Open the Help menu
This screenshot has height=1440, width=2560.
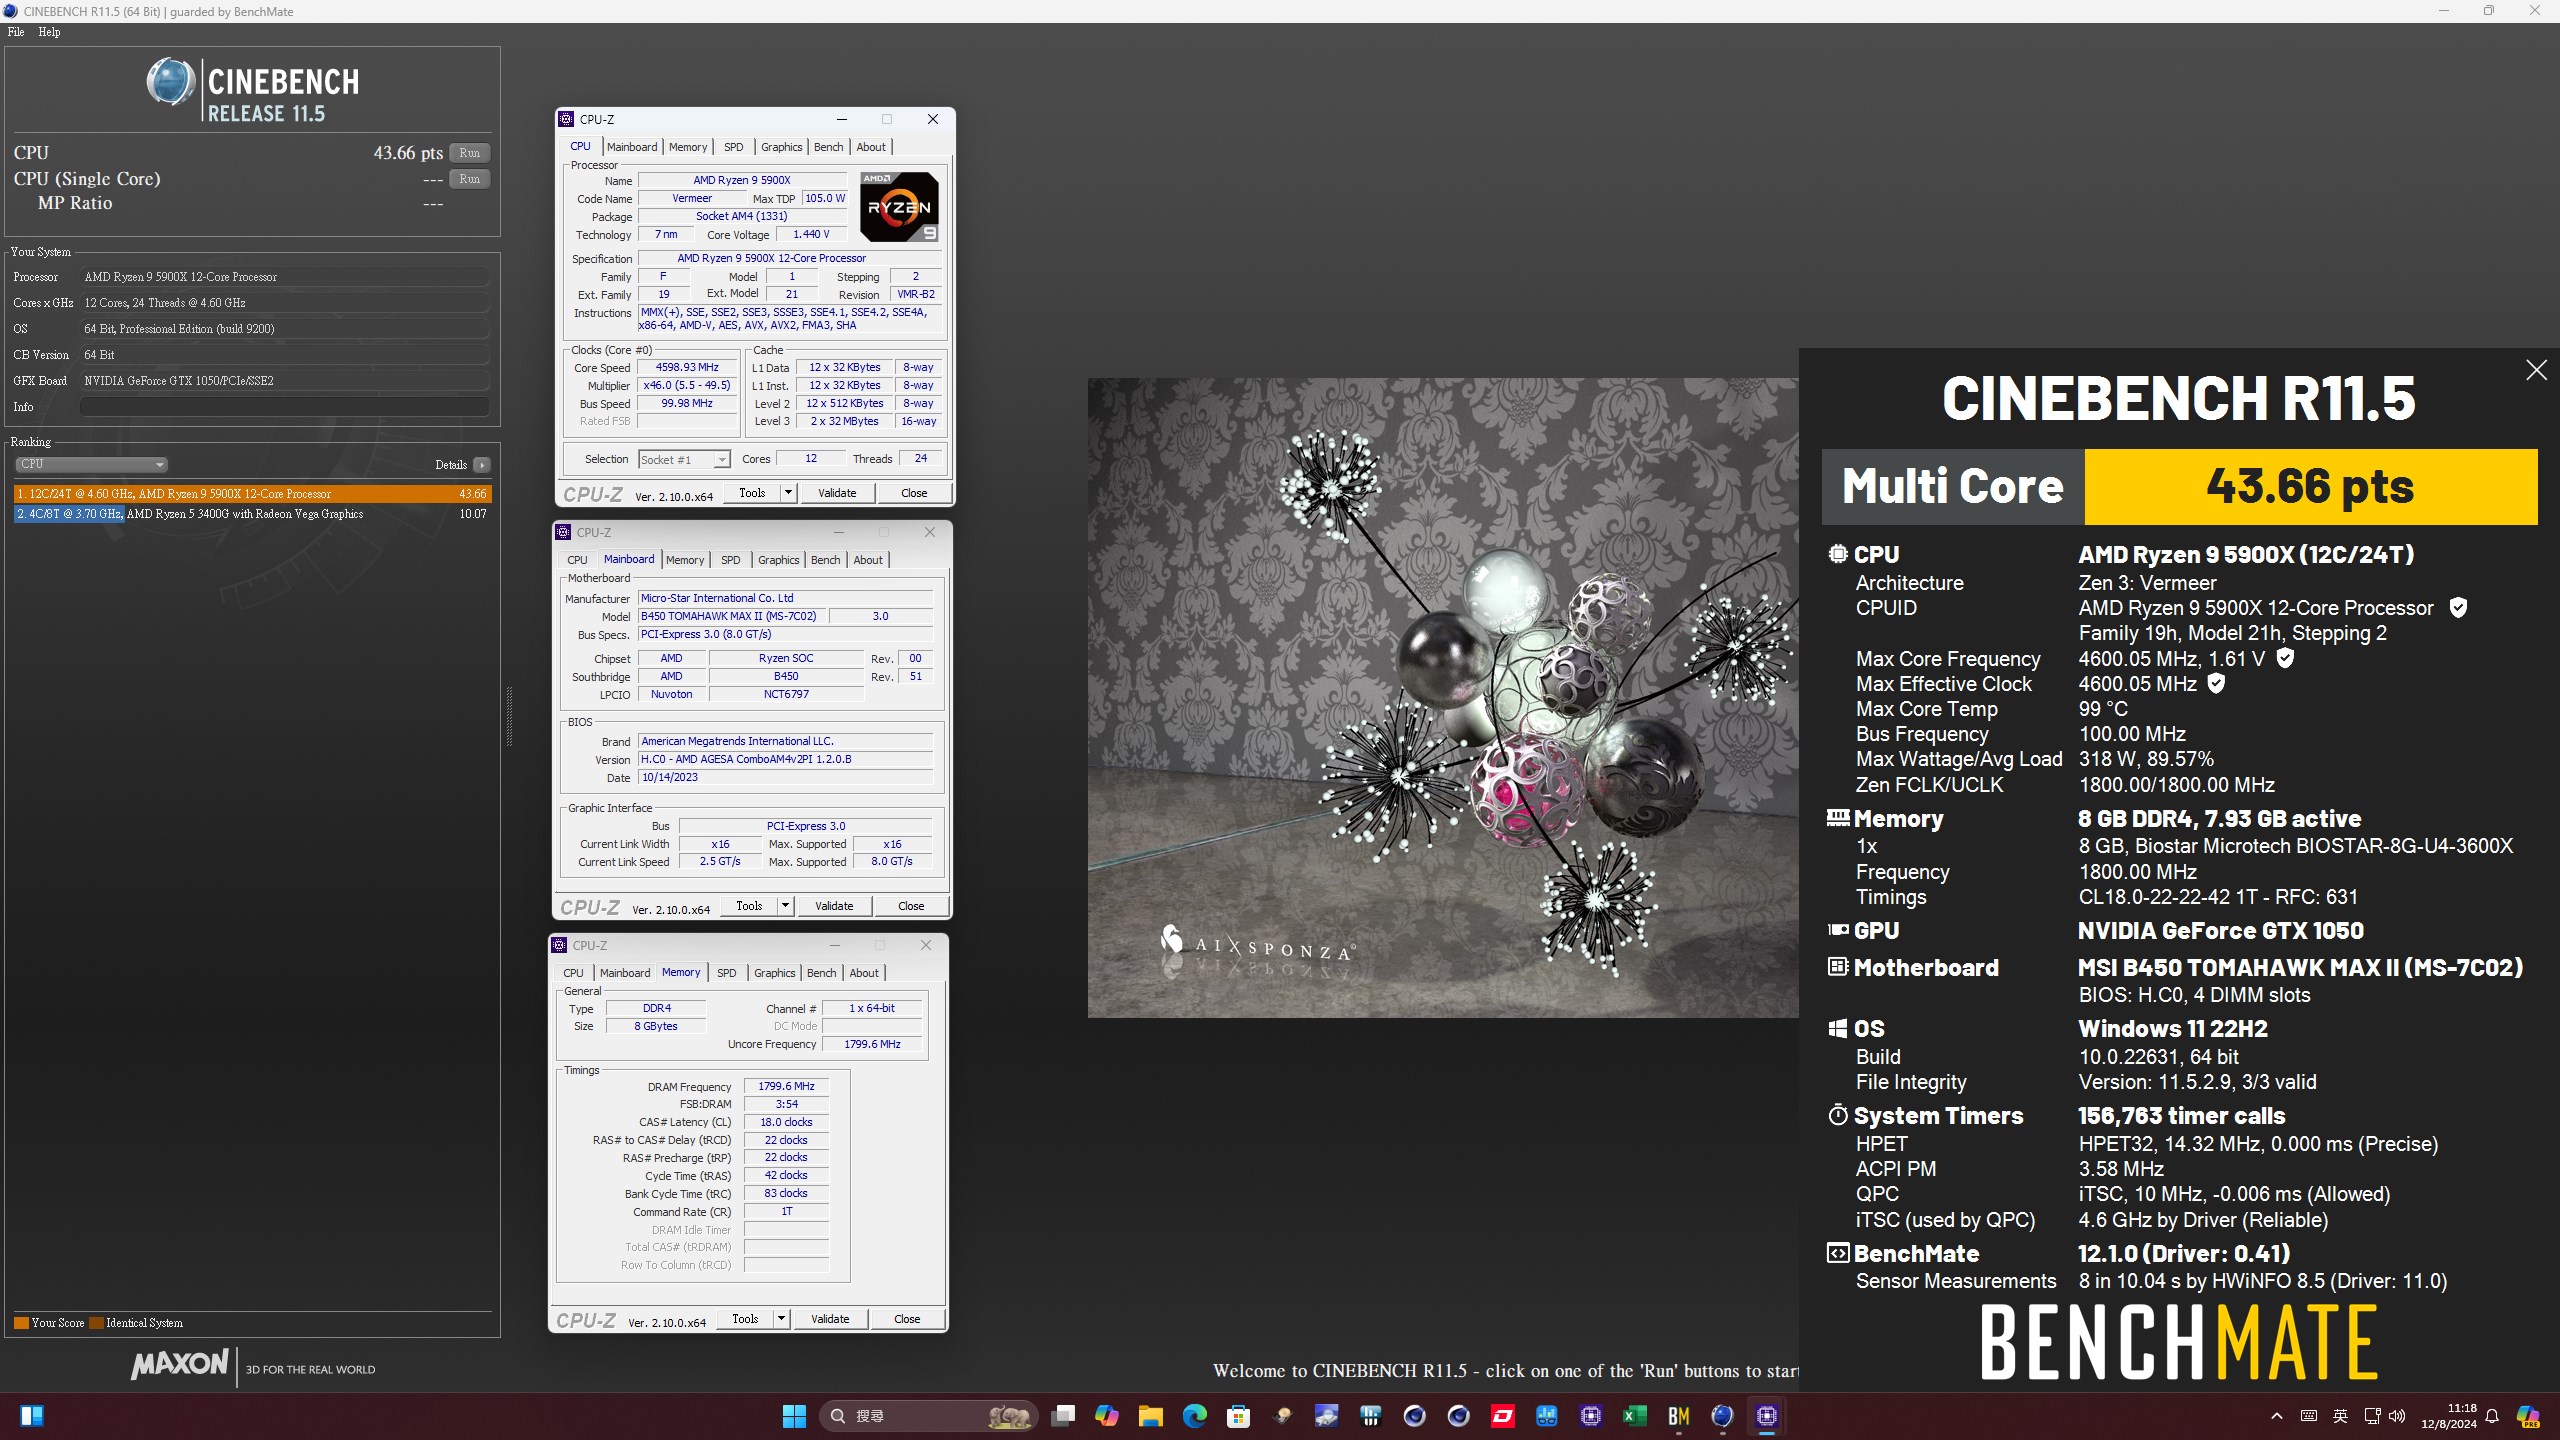[x=49, y=32]
